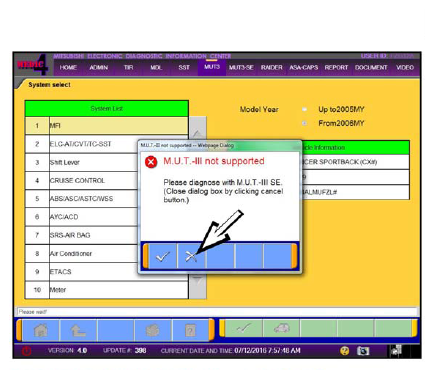Click the back arrow icon in the bottom toolbar
Screen dimensions: 434x379
point(78,330)
